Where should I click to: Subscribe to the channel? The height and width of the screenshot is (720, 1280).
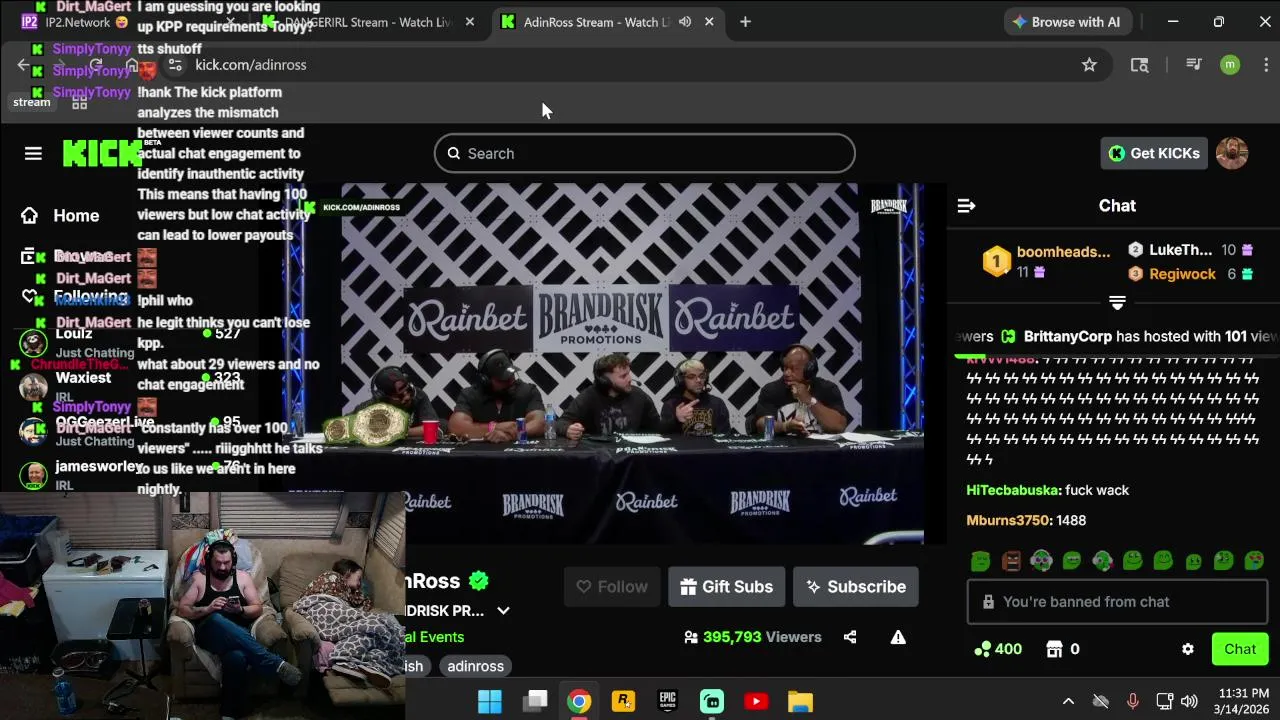[x=856, y=587]
